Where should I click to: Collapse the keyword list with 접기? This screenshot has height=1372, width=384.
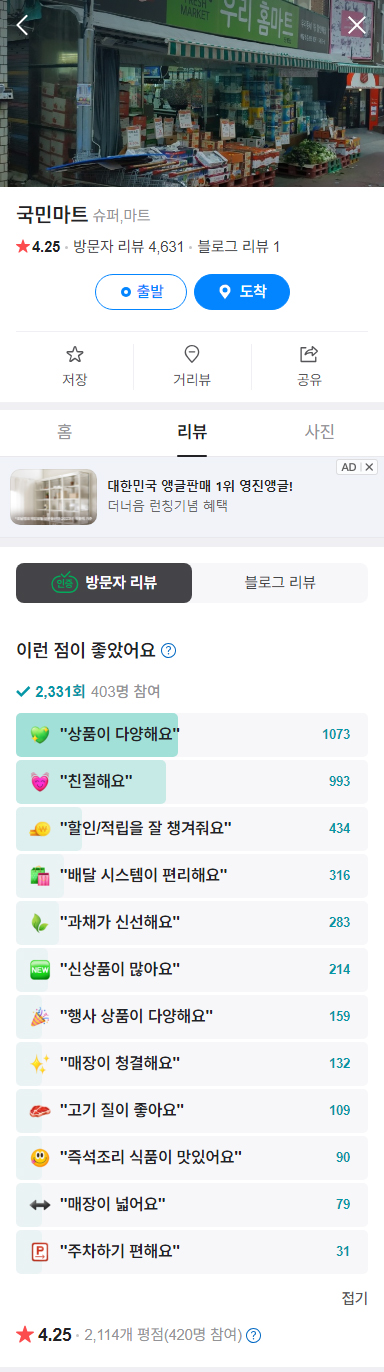[355, 1298]
